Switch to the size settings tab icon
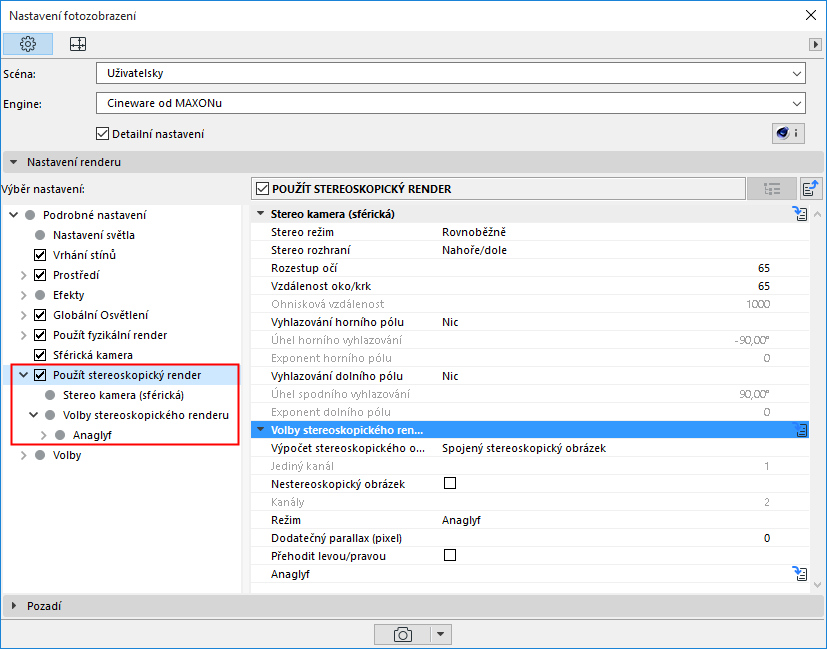 pyautogui.click(x=78, y=44)
